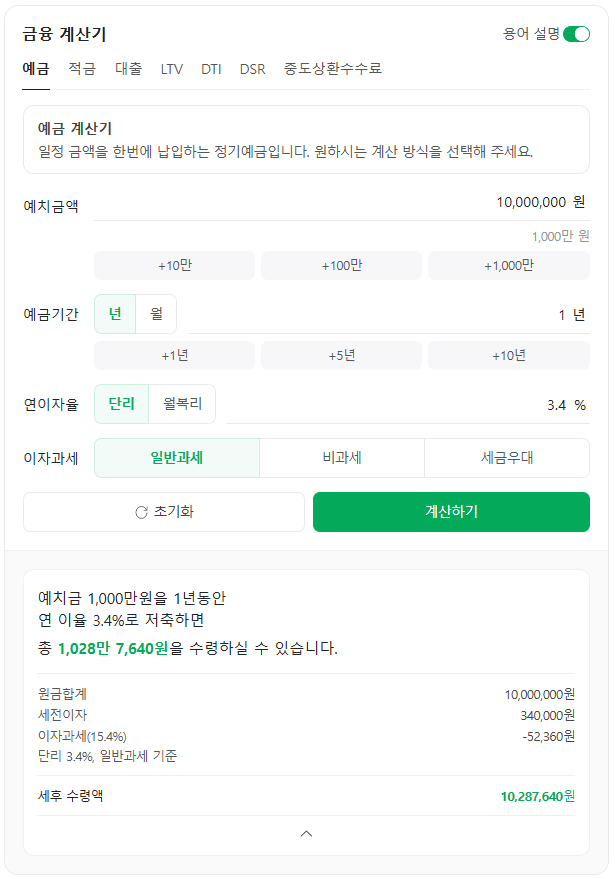Screen dimensions: 615x879
Task: Reset the form with 초기화
Action: [x=163, y=511]
